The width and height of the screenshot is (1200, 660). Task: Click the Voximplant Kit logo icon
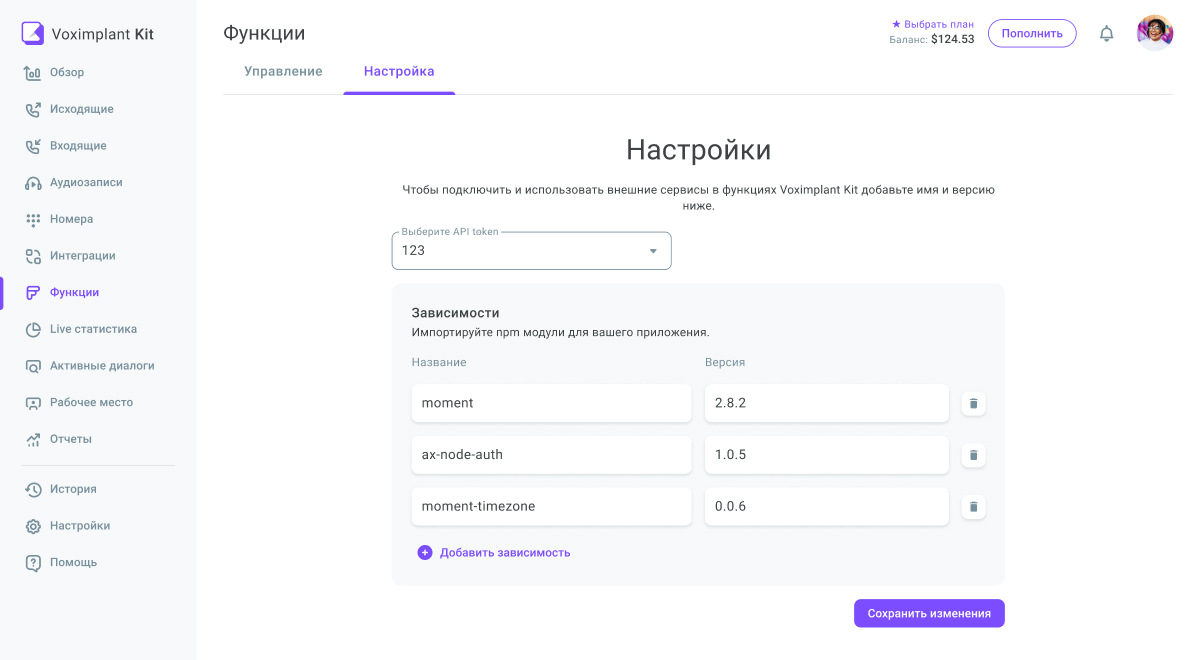[33, 34]
